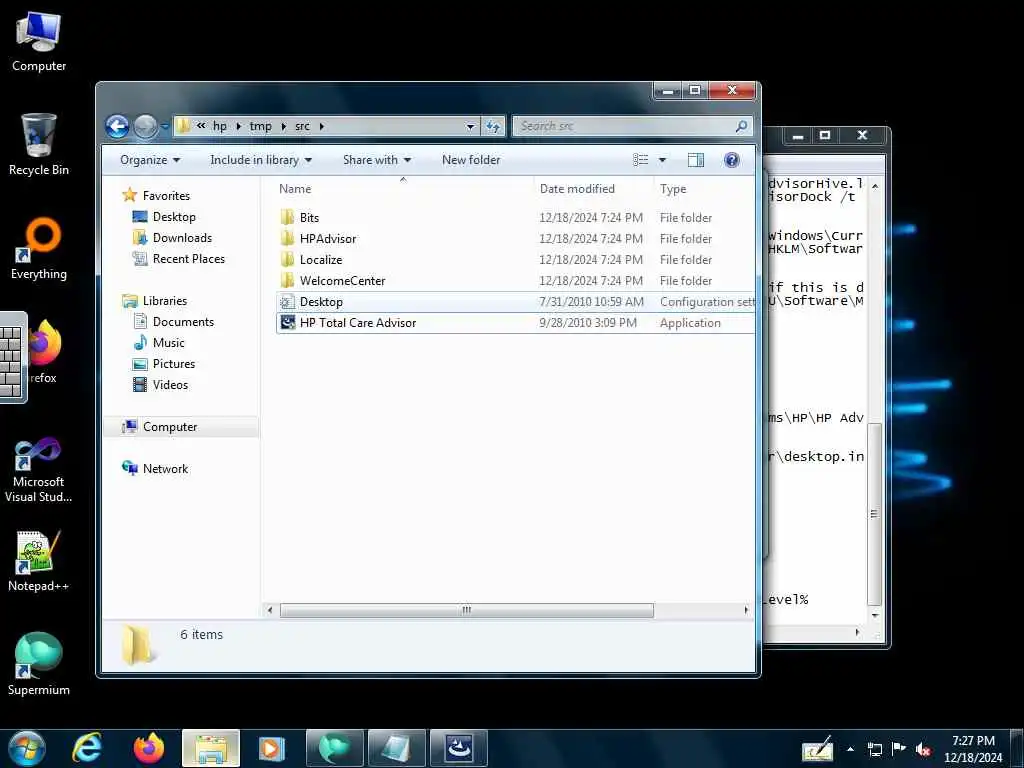Click the change view icon

coord(641,160)
